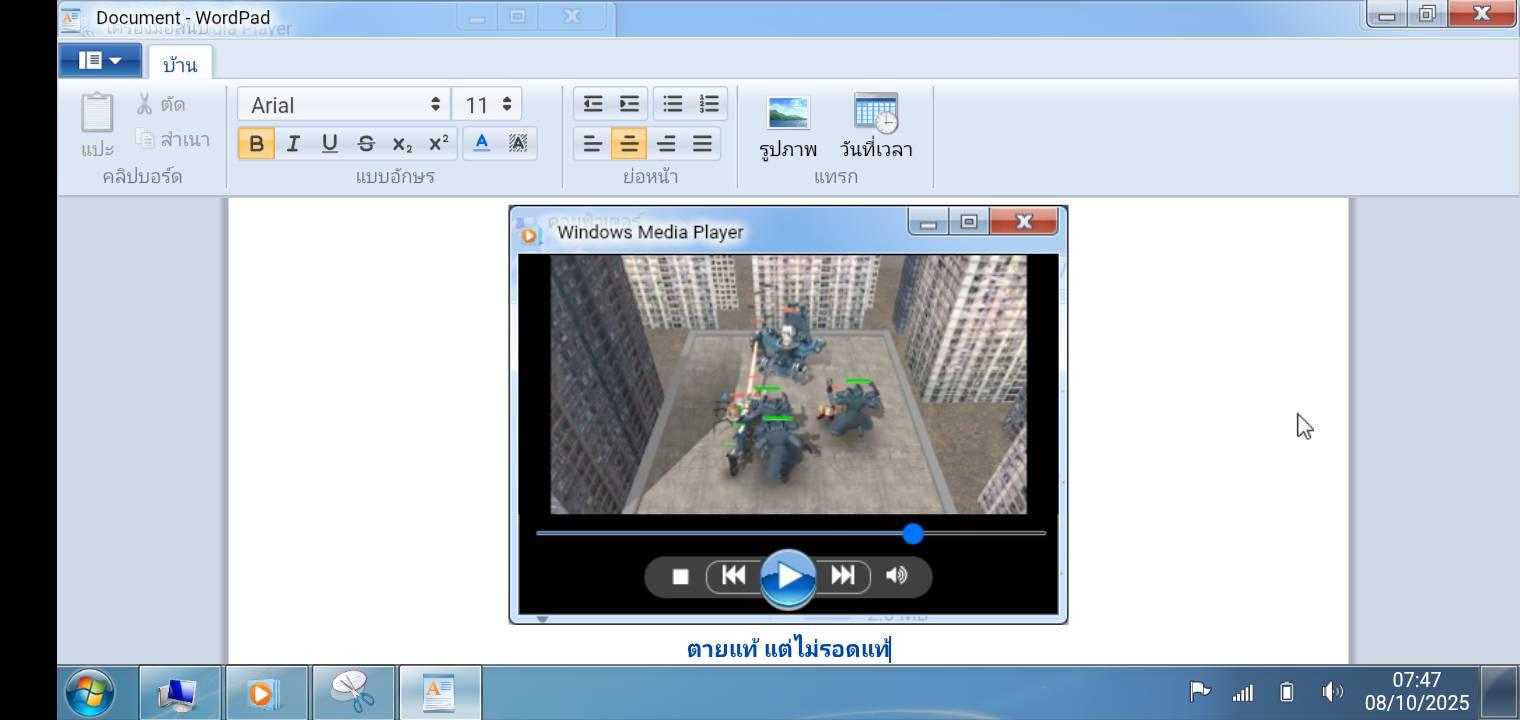Increase the paragraph indent
Screen dimensions: 1520x720
pyautogui.click(x=629, y=104)
